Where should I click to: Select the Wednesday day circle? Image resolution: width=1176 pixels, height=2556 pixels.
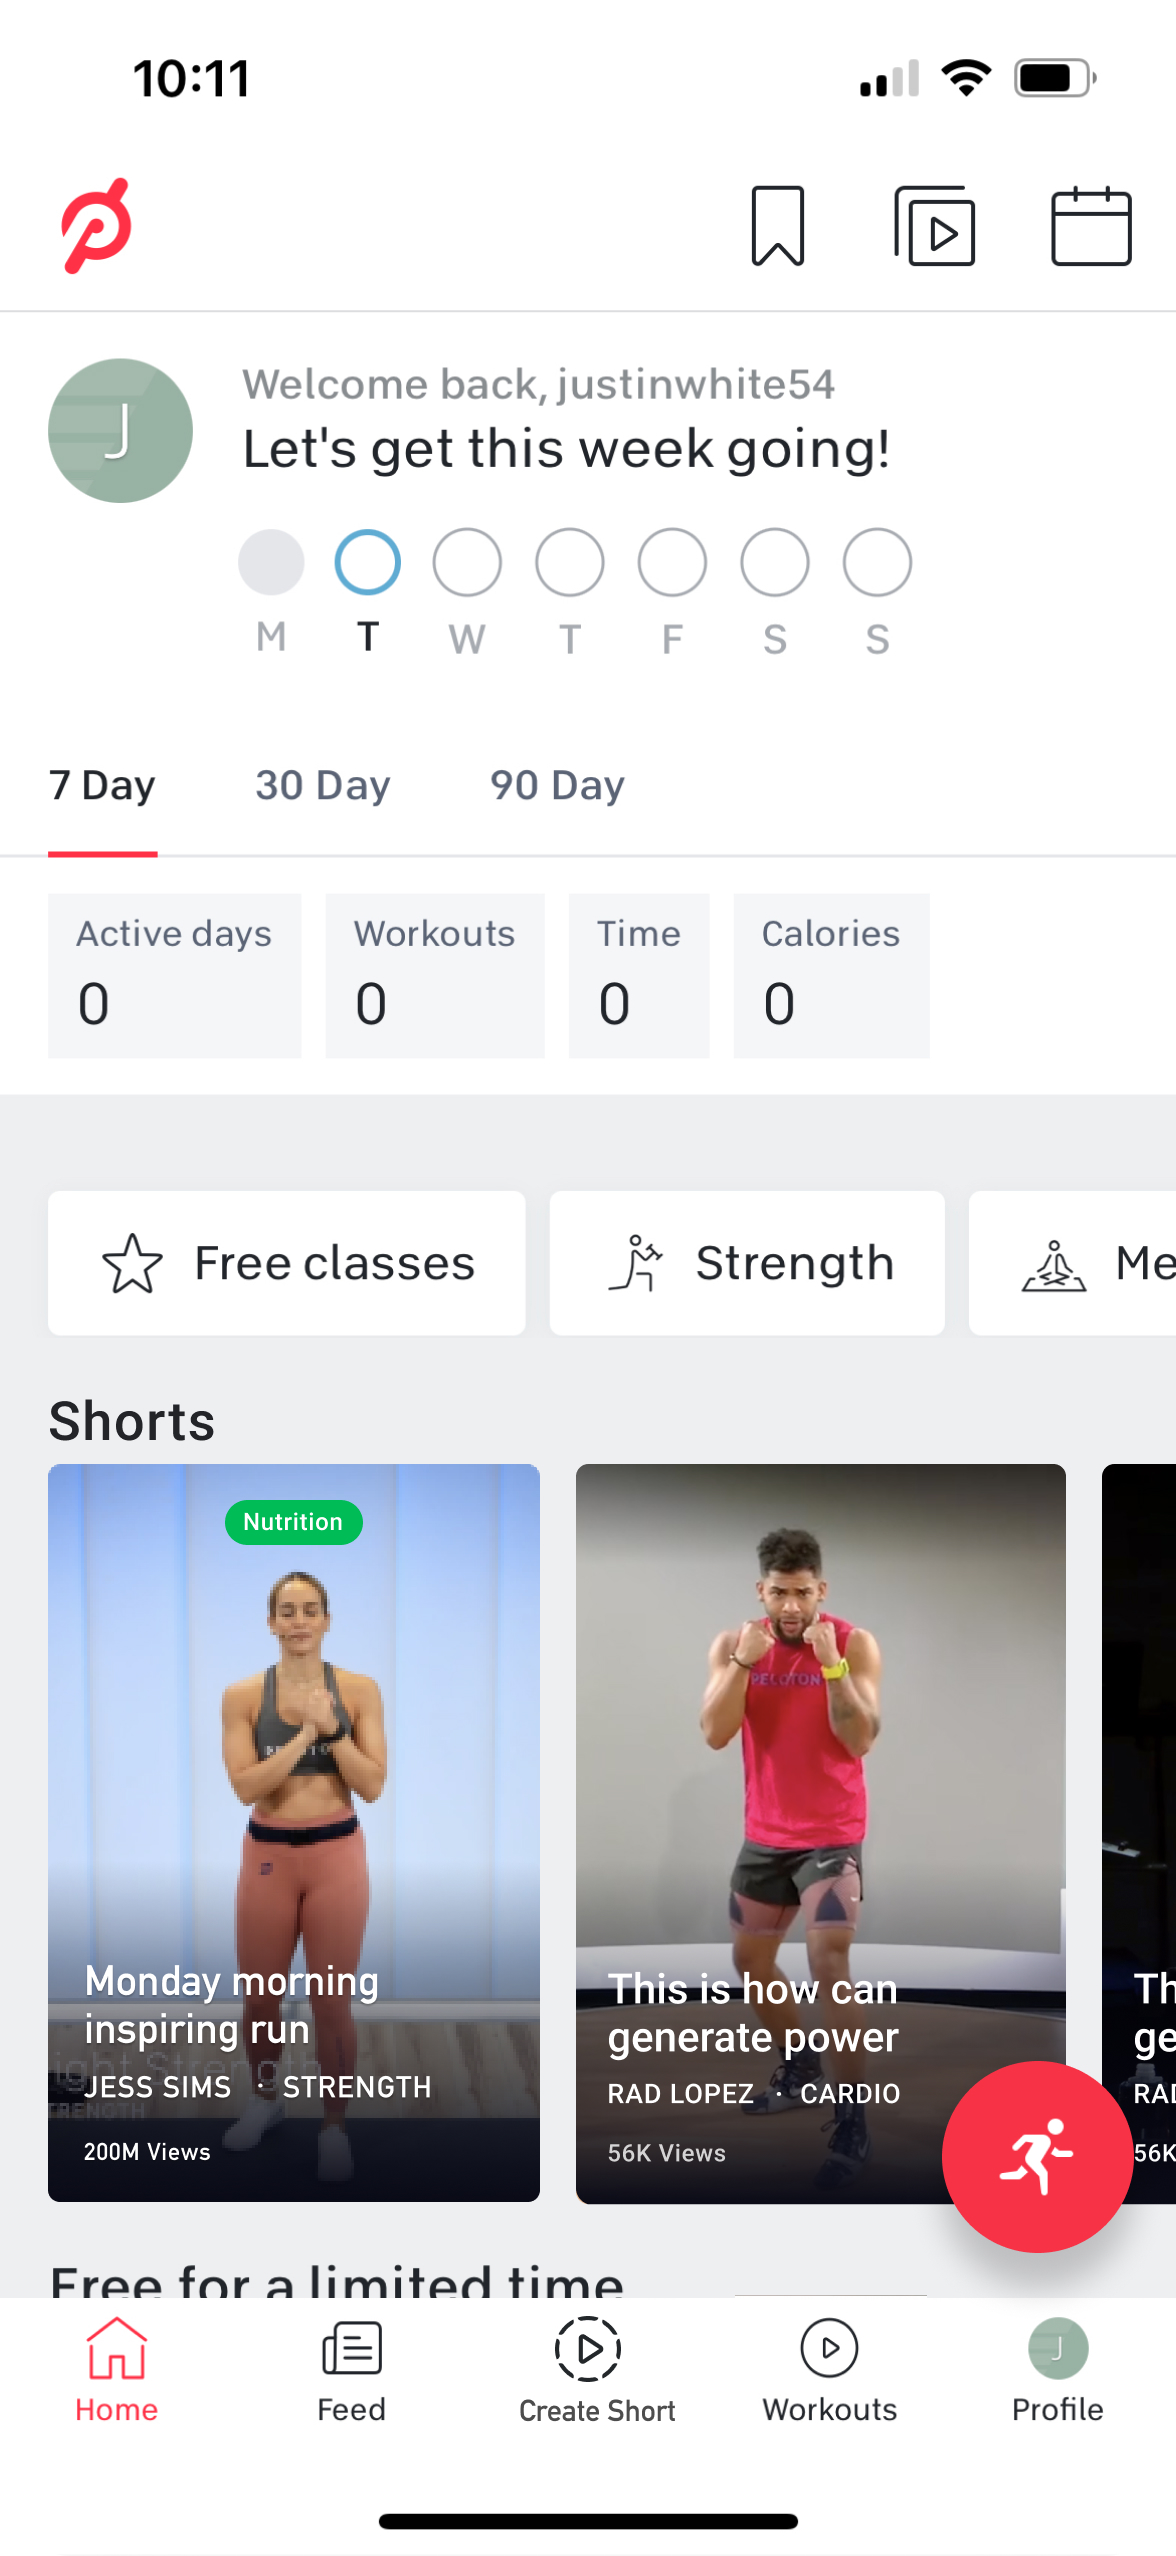pos(467,562)
